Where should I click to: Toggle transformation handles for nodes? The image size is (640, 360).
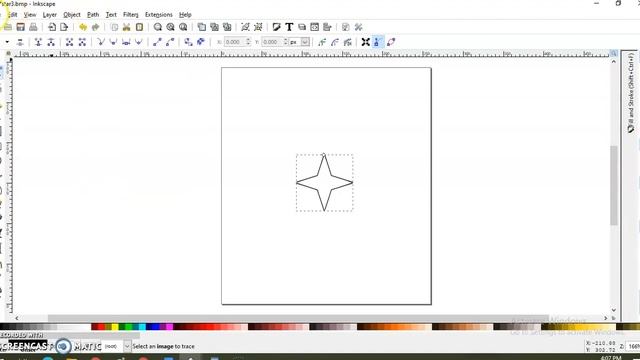[366, 42]
